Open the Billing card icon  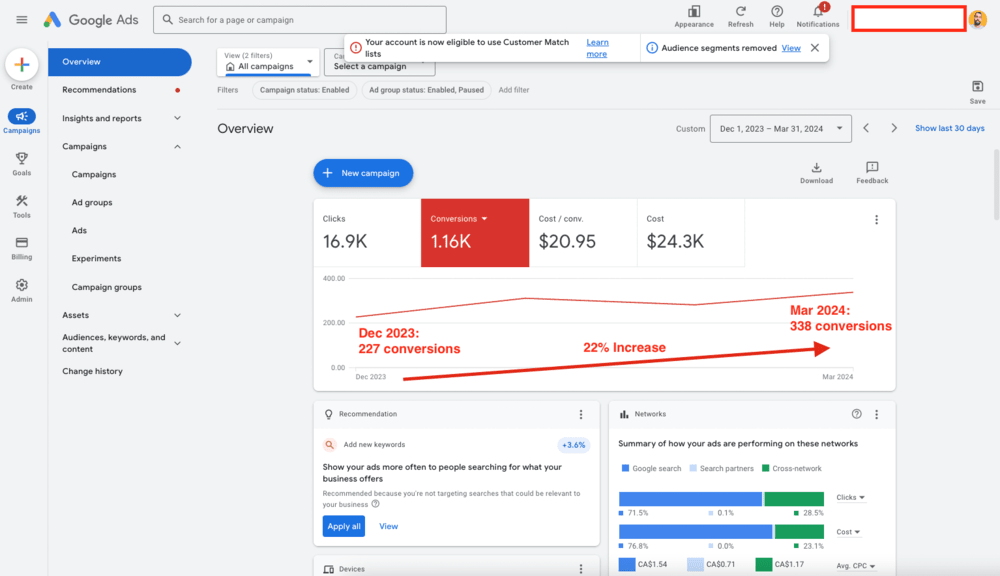[x=22, y=244]
